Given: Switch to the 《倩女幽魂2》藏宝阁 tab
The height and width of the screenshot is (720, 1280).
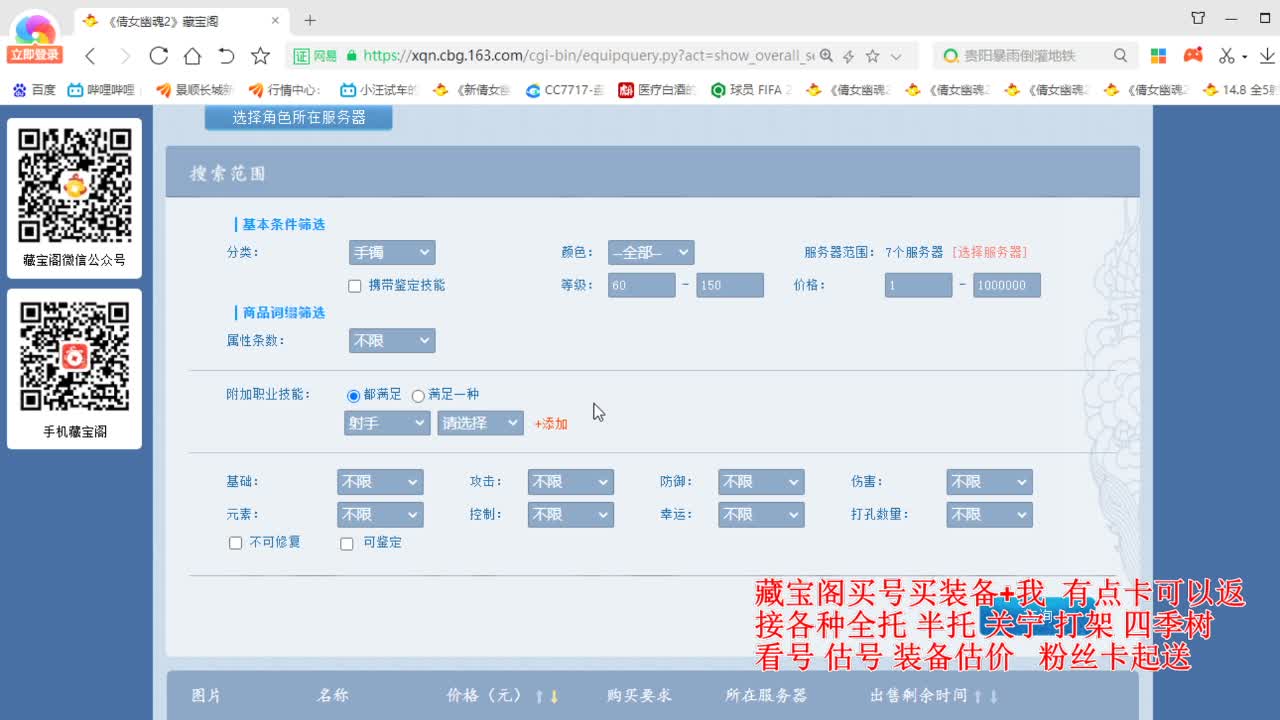Looking at the screenshot, I should coord(160,19).
